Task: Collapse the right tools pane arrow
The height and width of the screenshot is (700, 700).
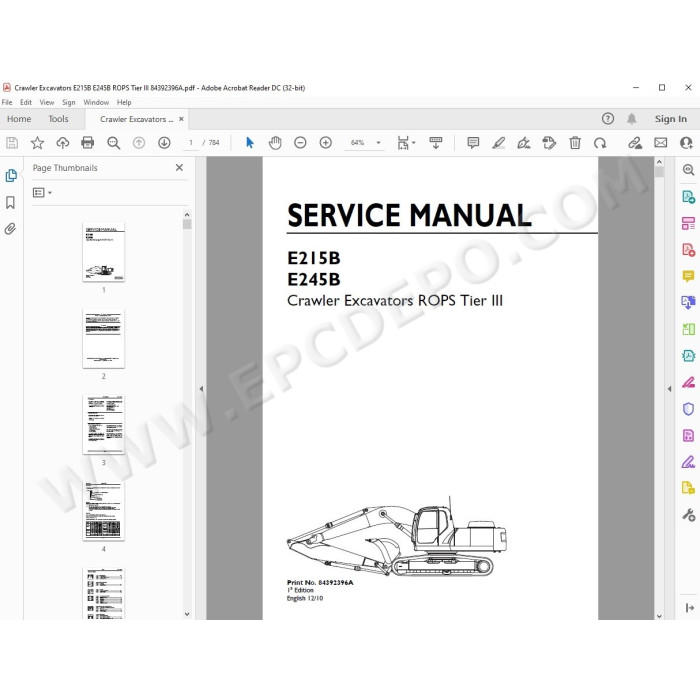Action: 669,389
